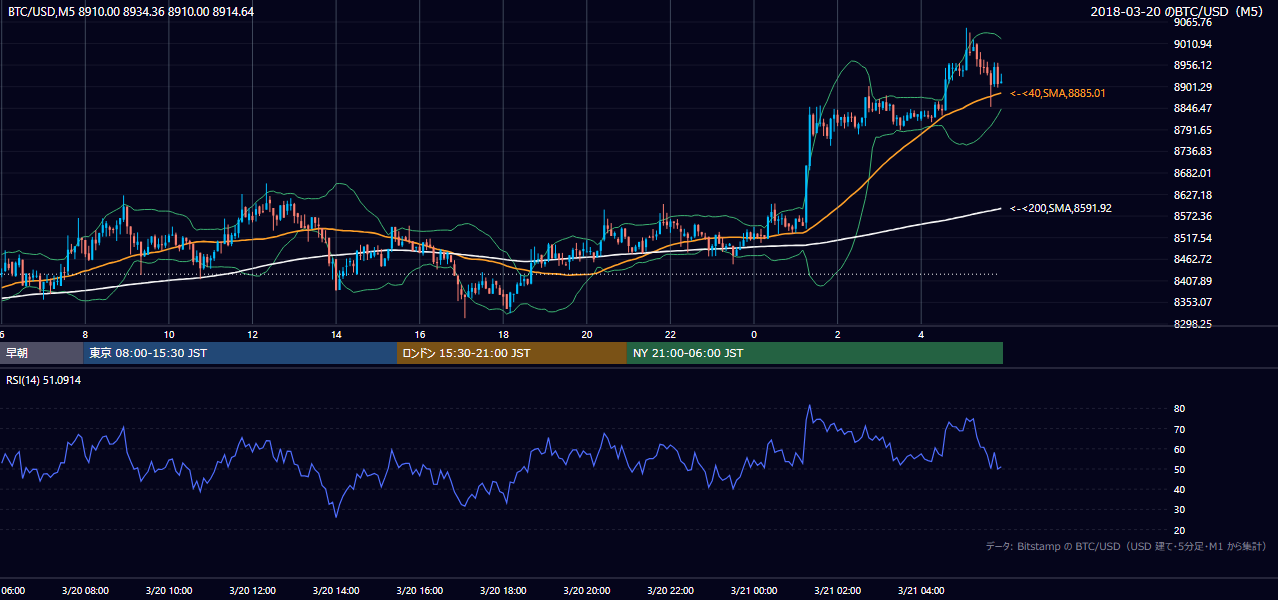
Task: Click the 3/21 00:00 date label
Action: [754, 591]
